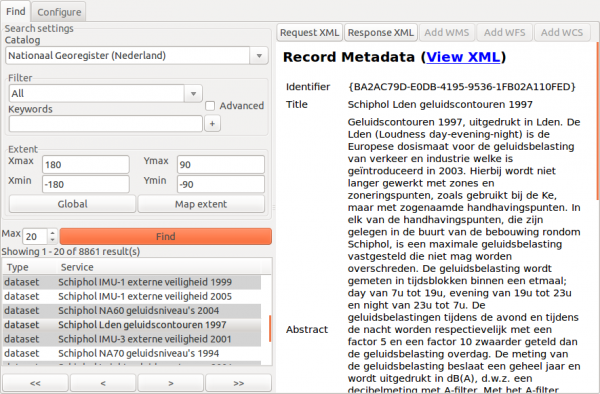Open the Catalog dropdown list
Viewport: 600px width, 394px height.
tap(259, 56)
